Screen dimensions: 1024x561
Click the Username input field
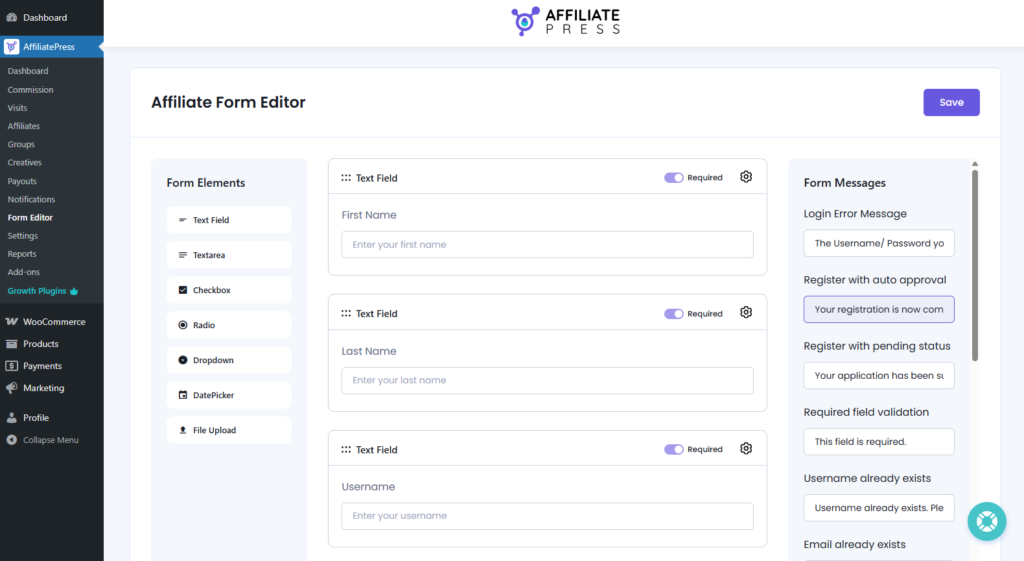tap(547, 516)
